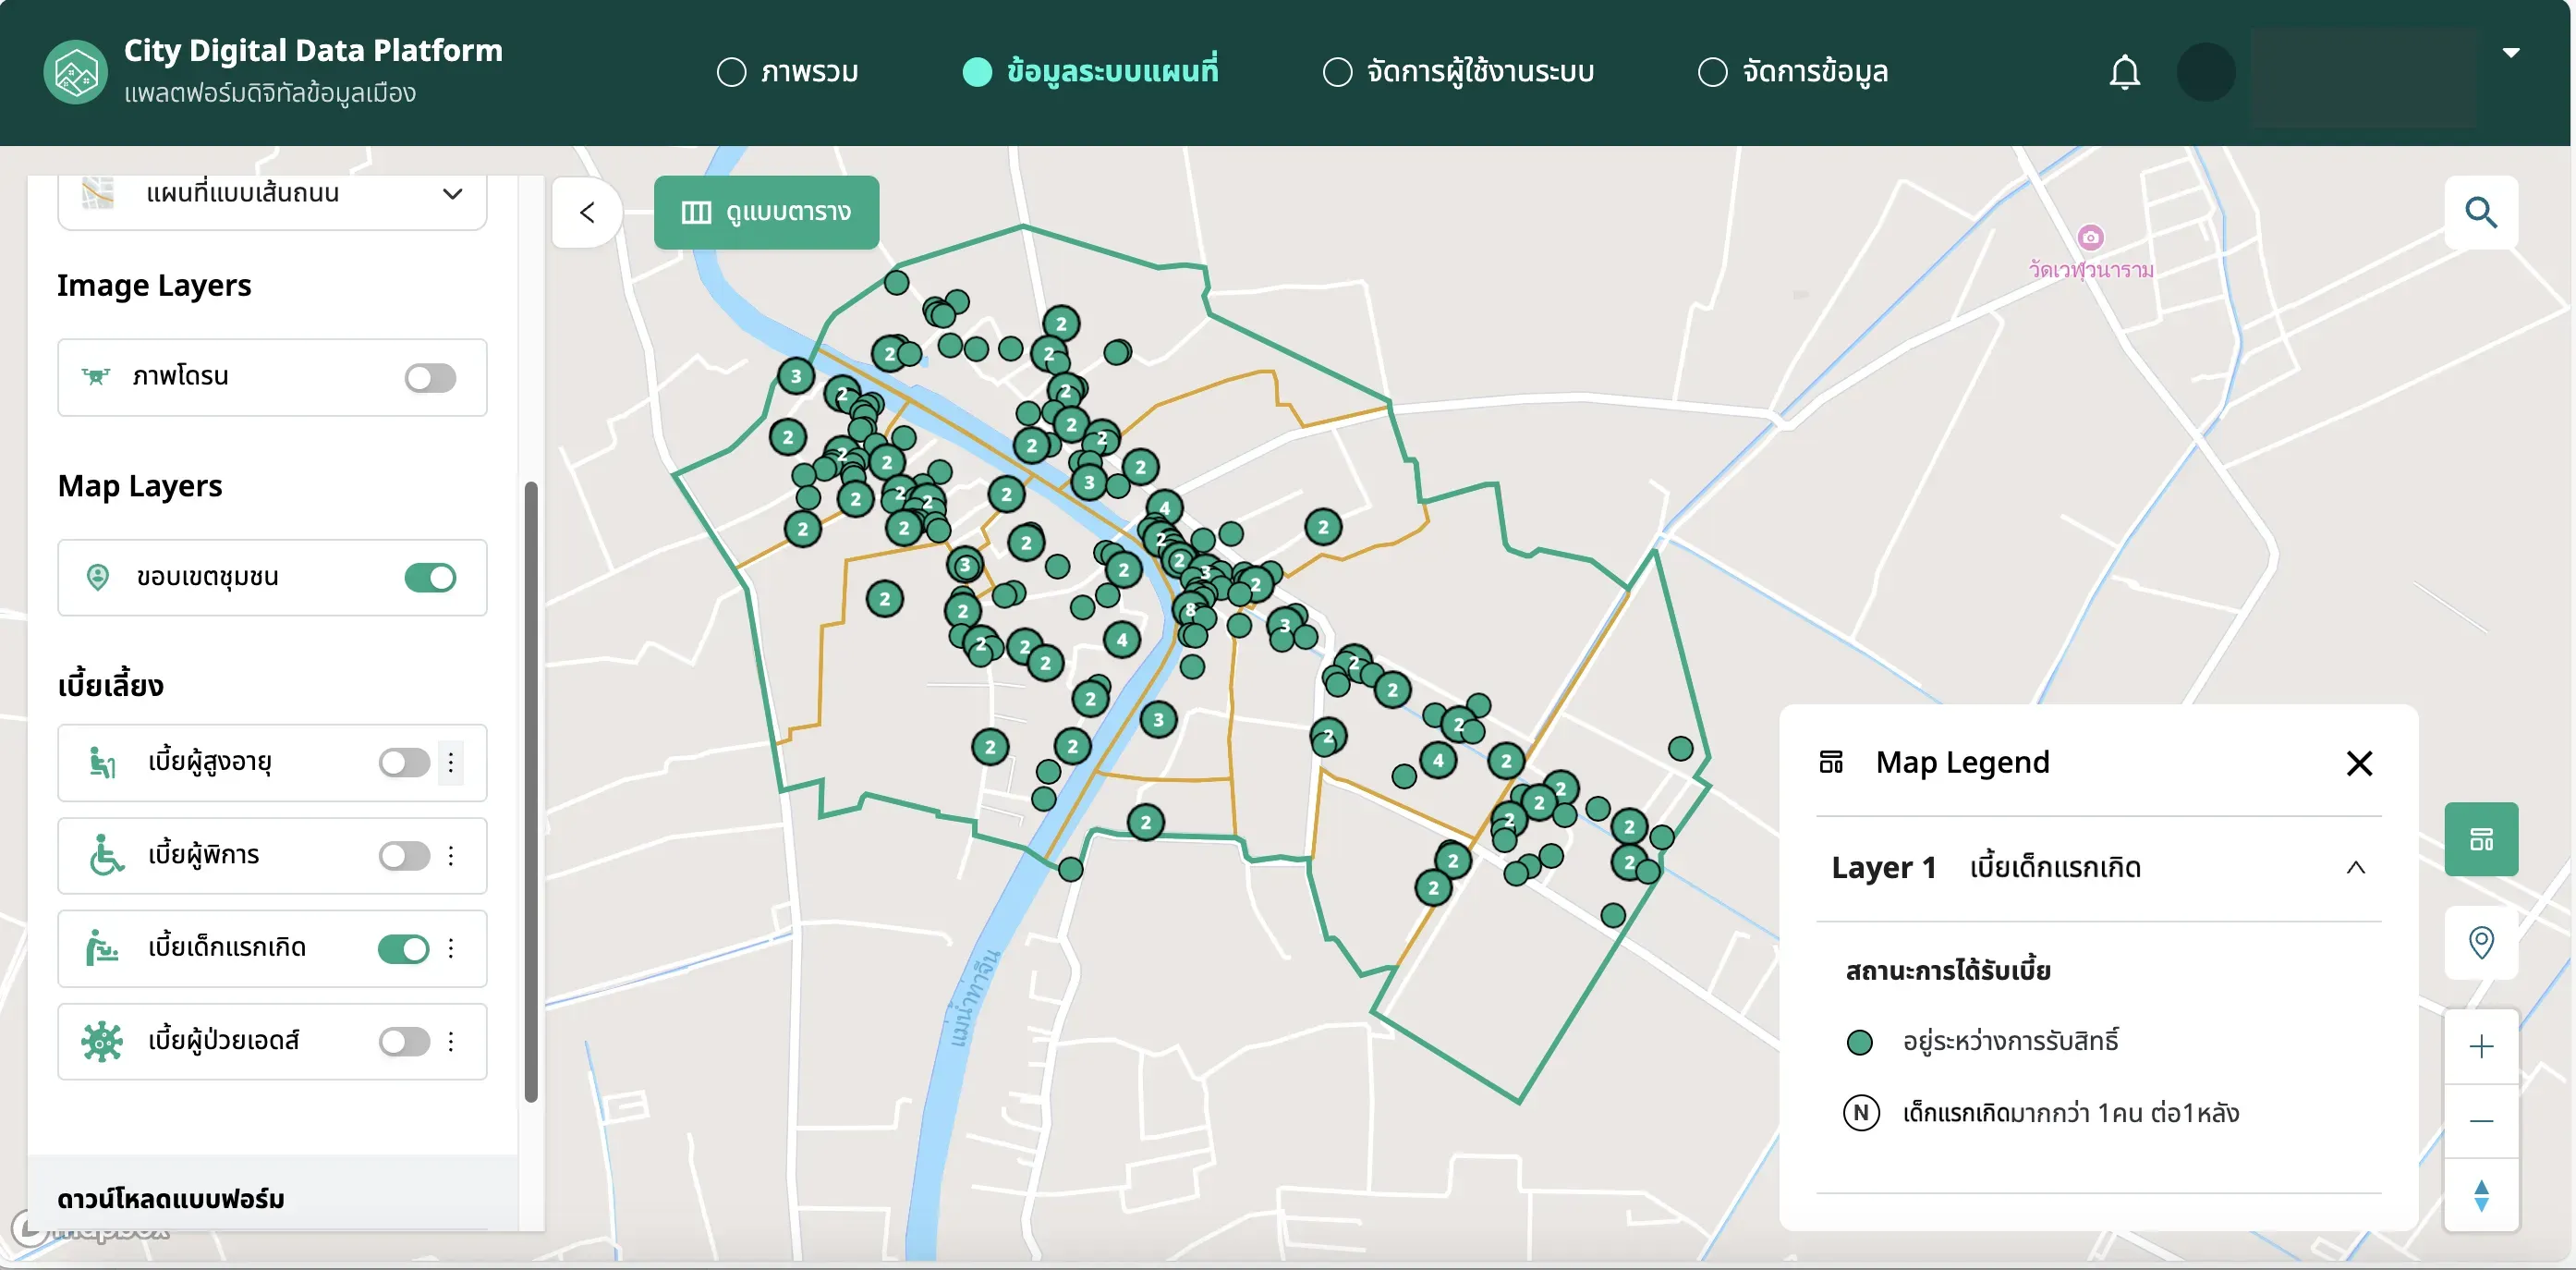
Task: Zoom in with the plus icon
Action: [x=2481, y=1047]
